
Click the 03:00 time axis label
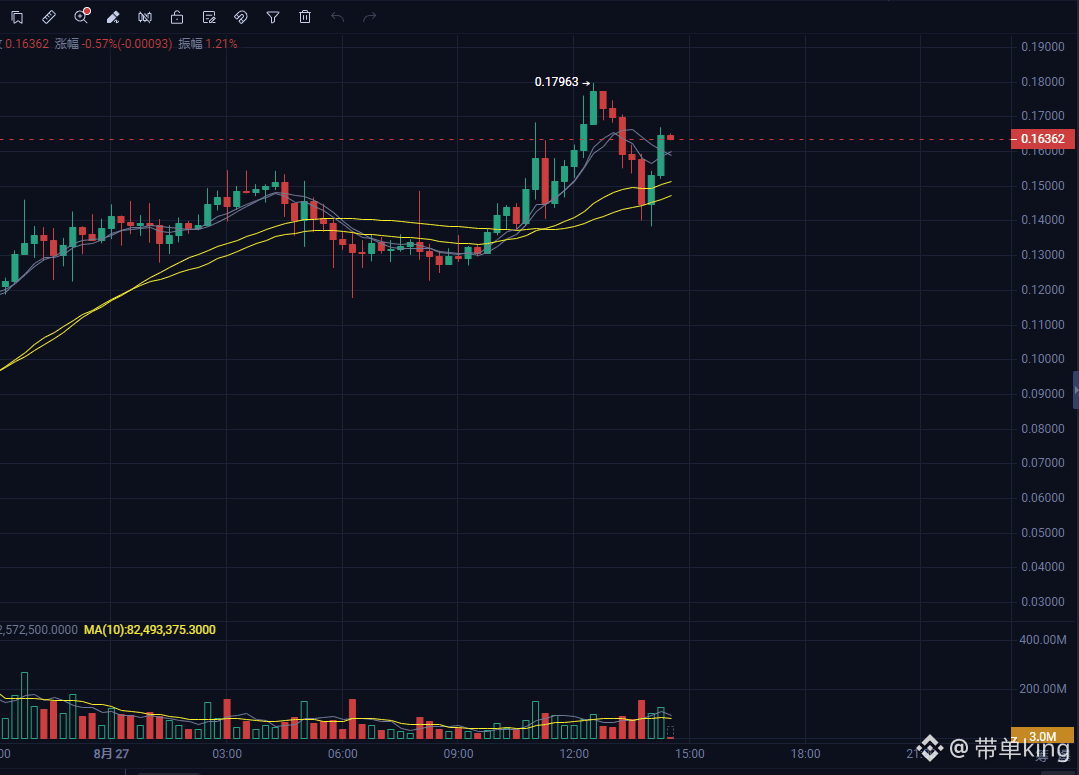[x=227, y=754]
